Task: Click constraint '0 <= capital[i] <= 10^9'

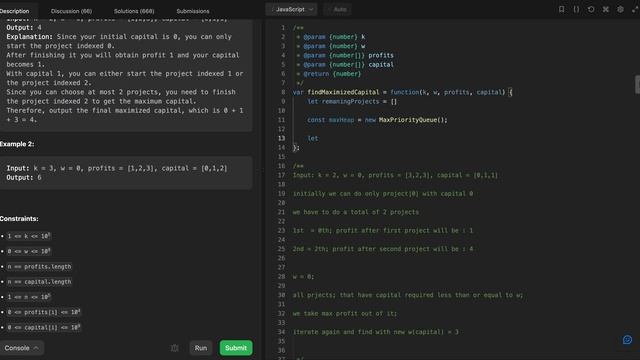Action: (x=44, y=327)
